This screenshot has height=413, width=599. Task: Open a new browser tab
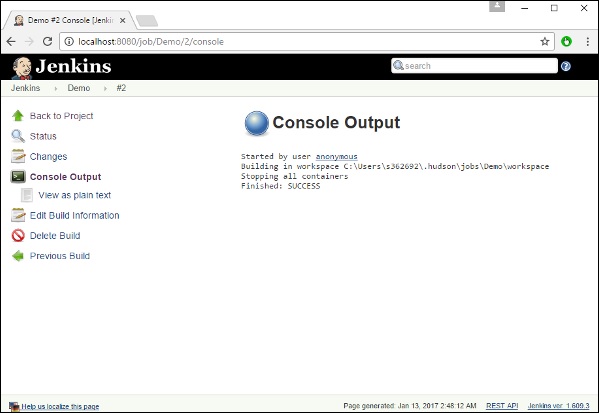pos(147,21)
